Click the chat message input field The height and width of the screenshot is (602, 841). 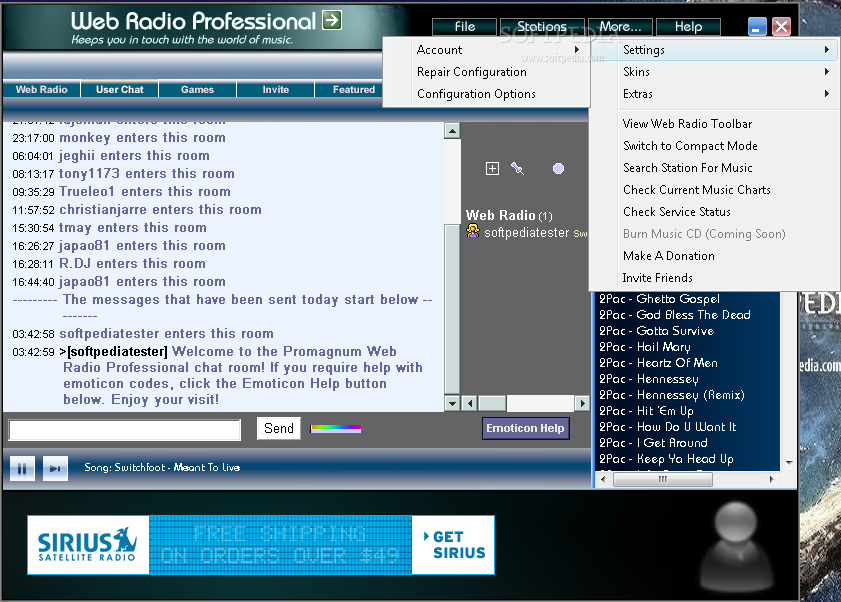tap(125, 430)
